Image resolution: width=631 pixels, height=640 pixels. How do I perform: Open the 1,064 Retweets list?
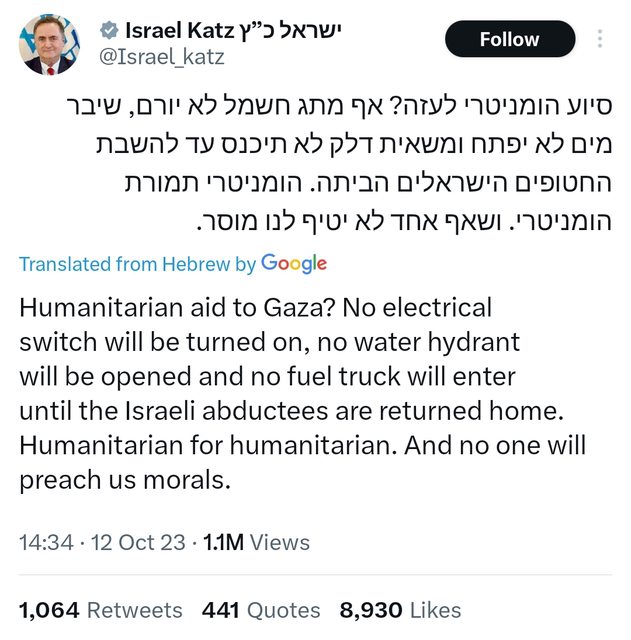101,610
